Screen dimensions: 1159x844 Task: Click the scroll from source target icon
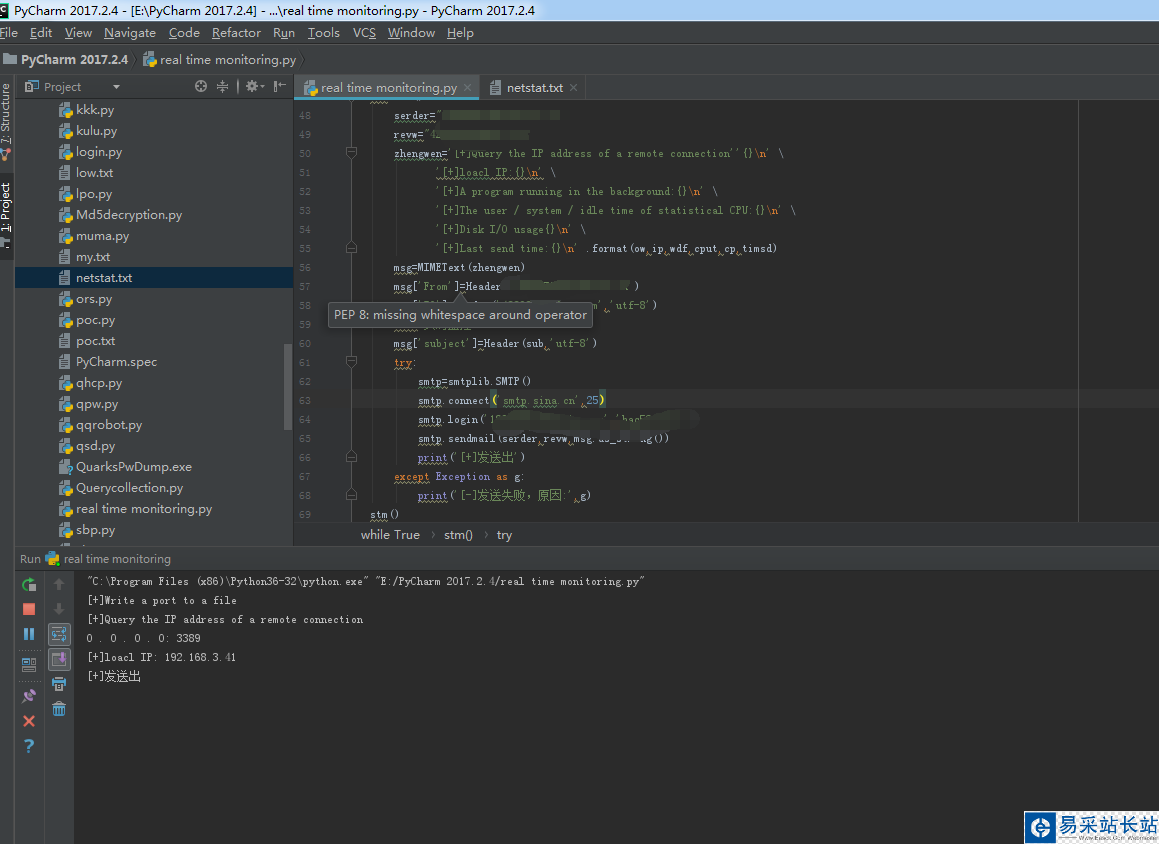[x=201, y=87]
